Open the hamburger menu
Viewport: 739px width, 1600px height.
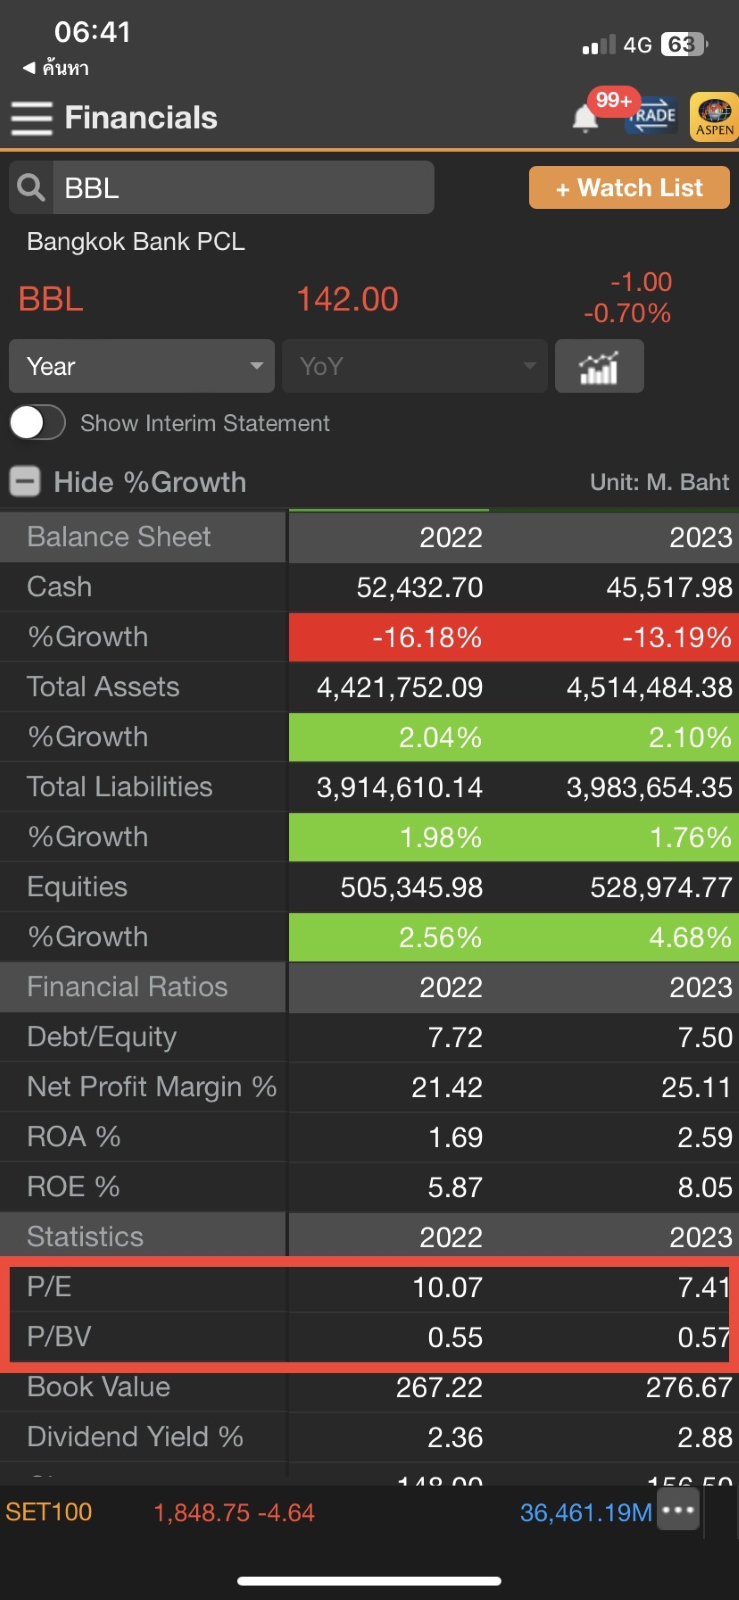pyautogui.click(x=31, y=118)
